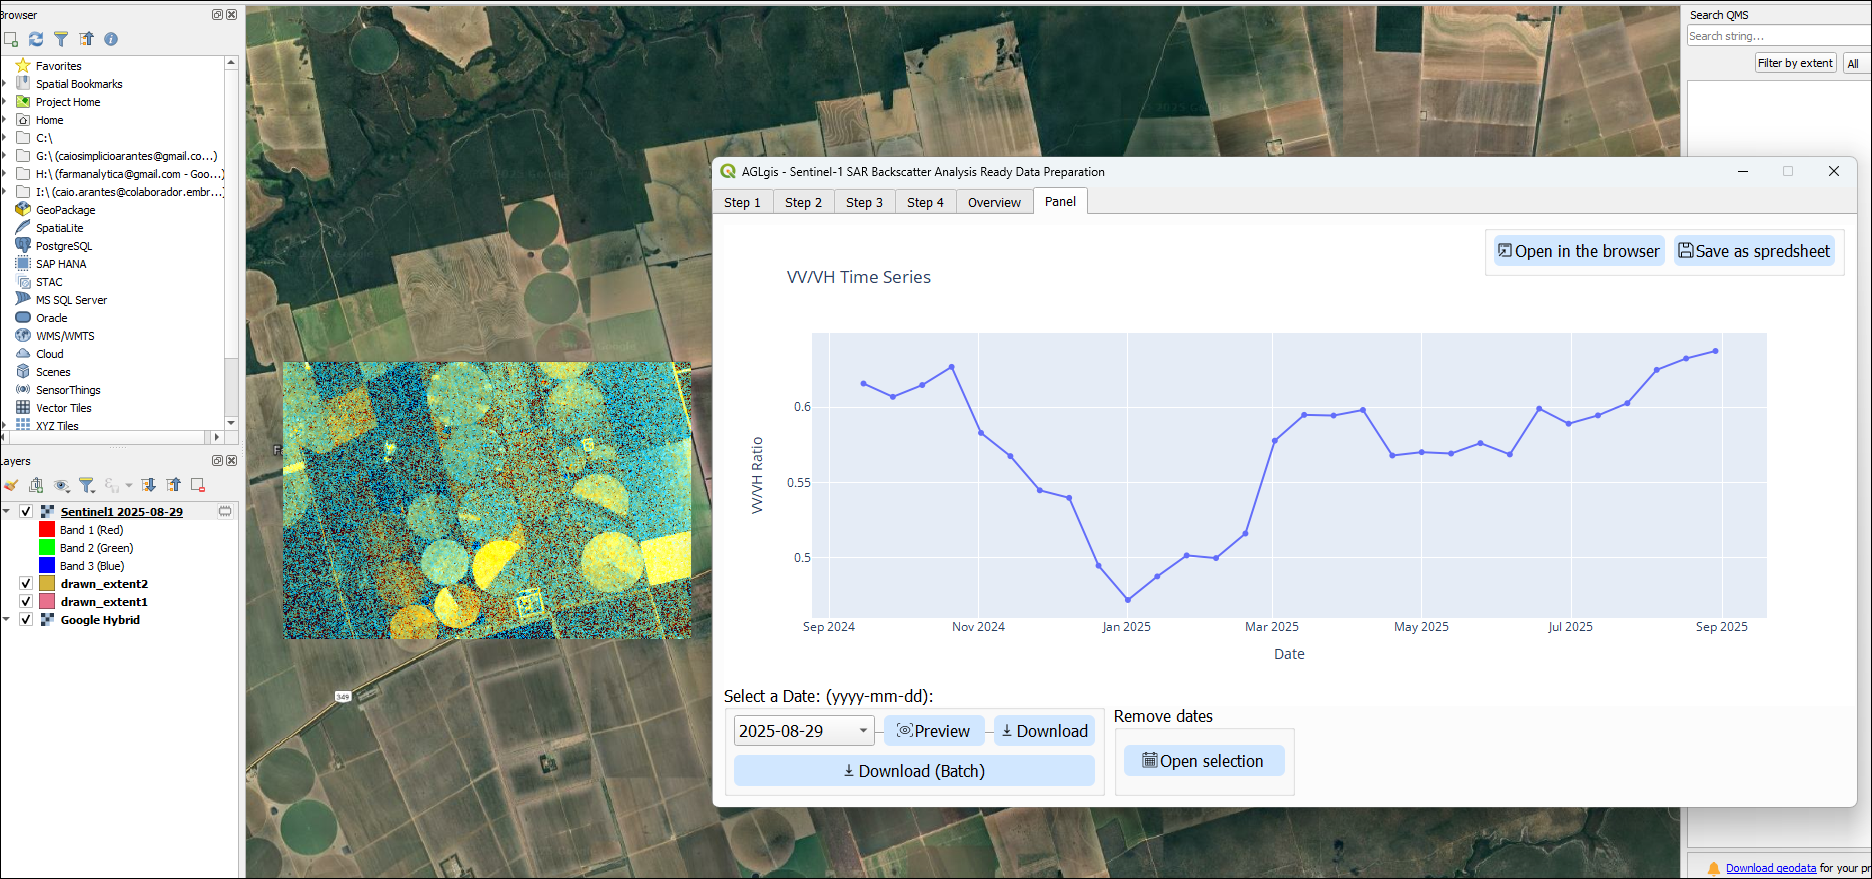Open Manage Map Themes eye icon
This screenshot has height=879, width=1872.
pyautogui.click(x=62, y=485)
